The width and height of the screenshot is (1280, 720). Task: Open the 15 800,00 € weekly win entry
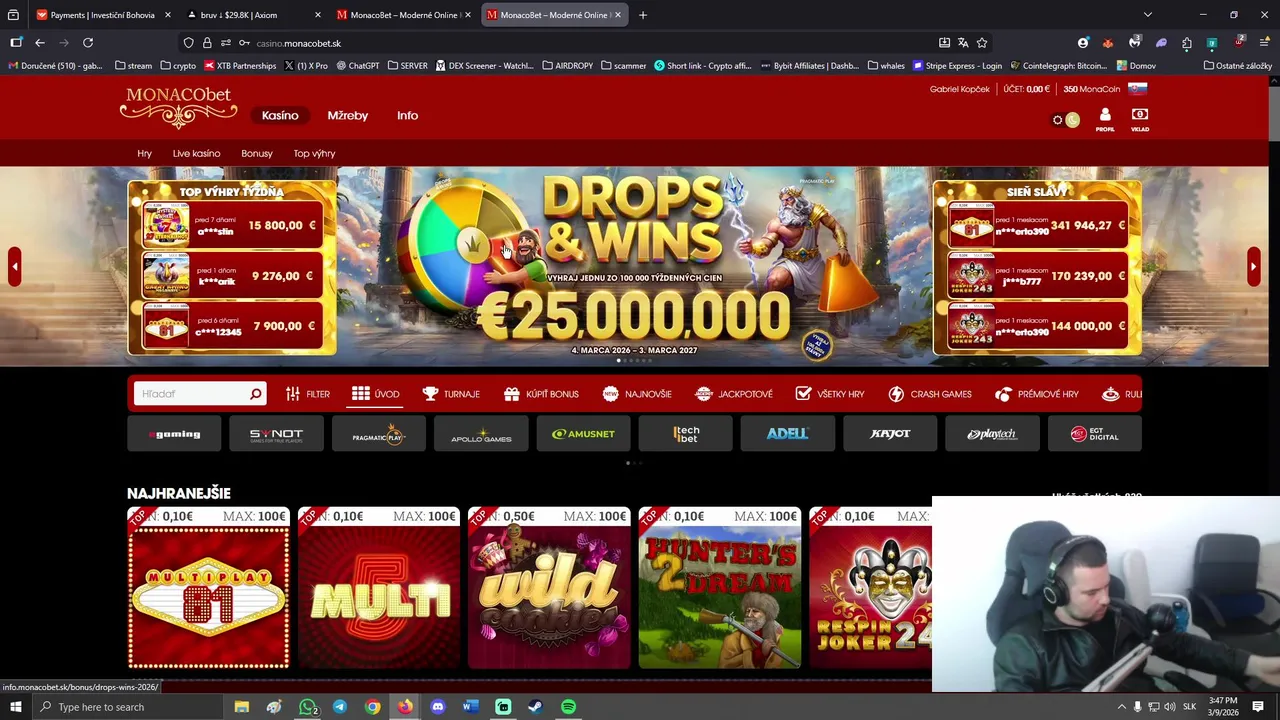[233, 226]
